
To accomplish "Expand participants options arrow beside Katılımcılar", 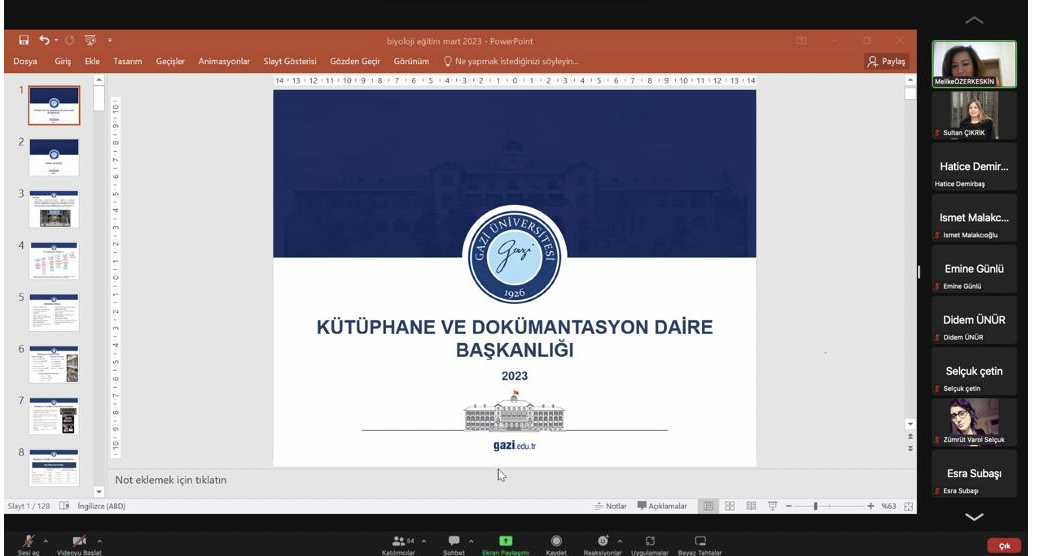I will [x=424, y=541].
